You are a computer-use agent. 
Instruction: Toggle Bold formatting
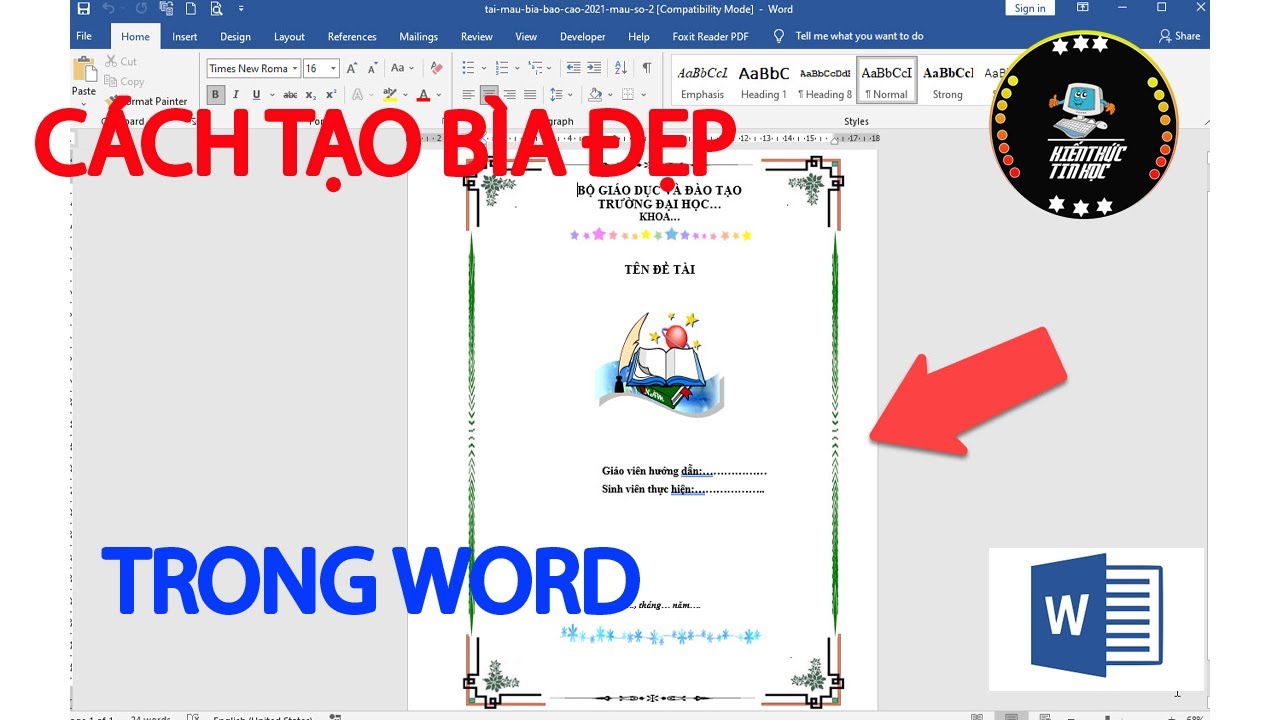click(215, 95)
